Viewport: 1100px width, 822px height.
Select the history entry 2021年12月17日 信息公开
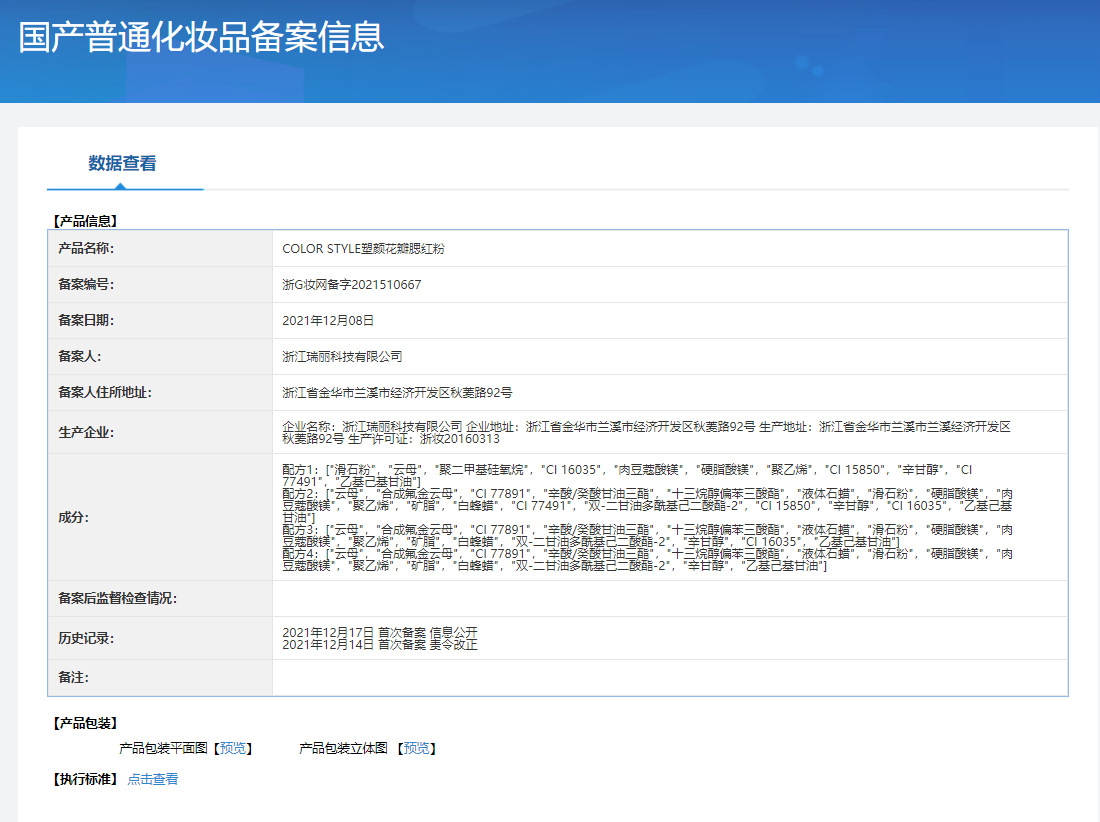click(380, 632)
